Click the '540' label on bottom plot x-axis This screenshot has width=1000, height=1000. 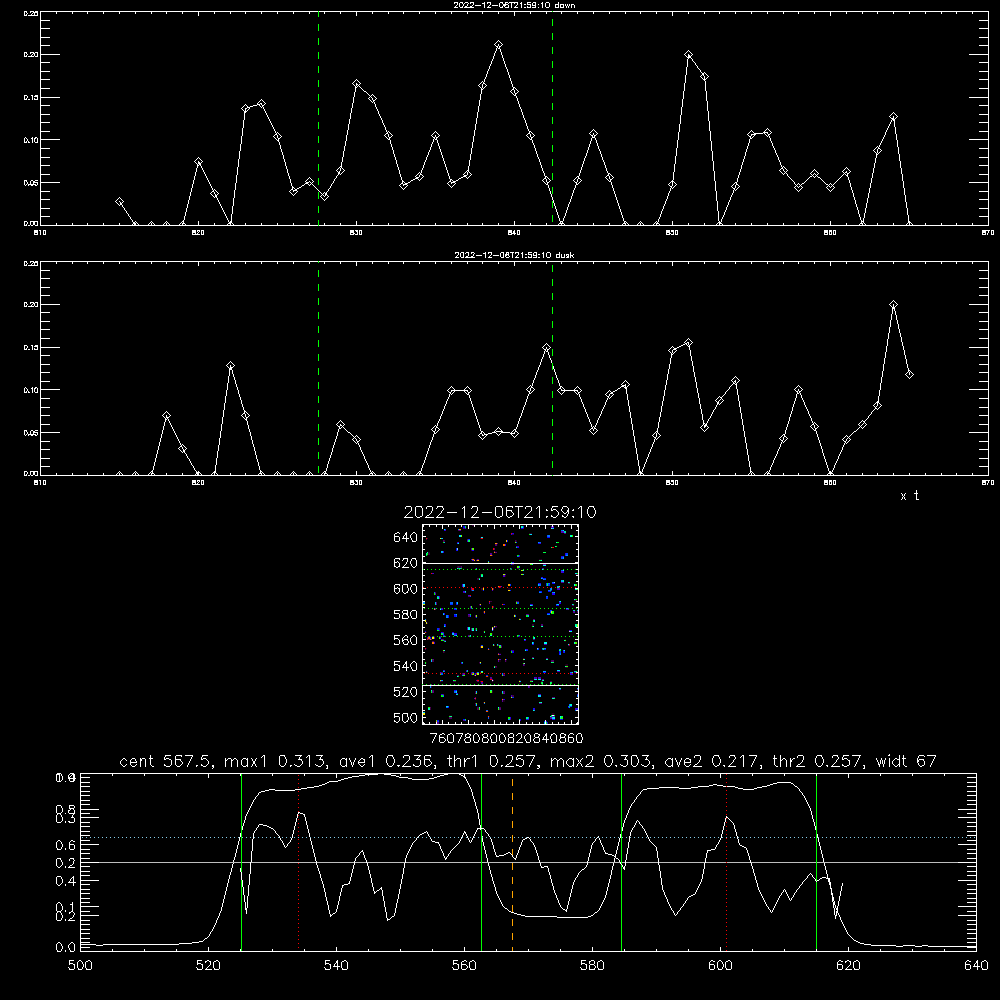pos(337,966)
